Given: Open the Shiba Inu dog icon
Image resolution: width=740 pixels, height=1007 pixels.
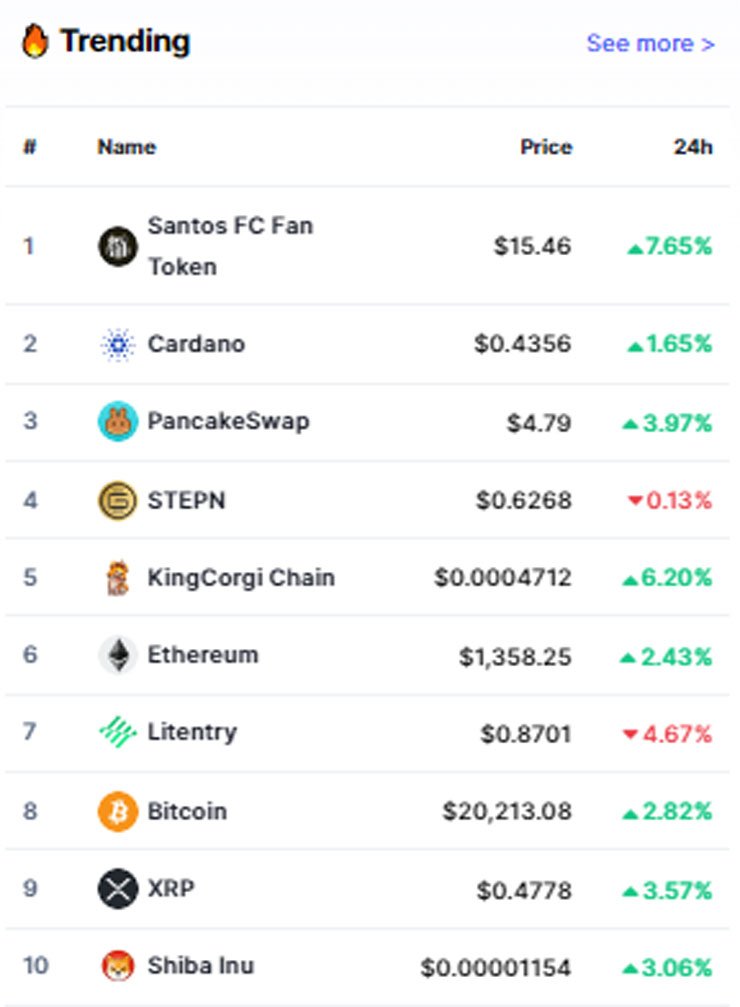Looking at the screenshot, I should 118,966.
